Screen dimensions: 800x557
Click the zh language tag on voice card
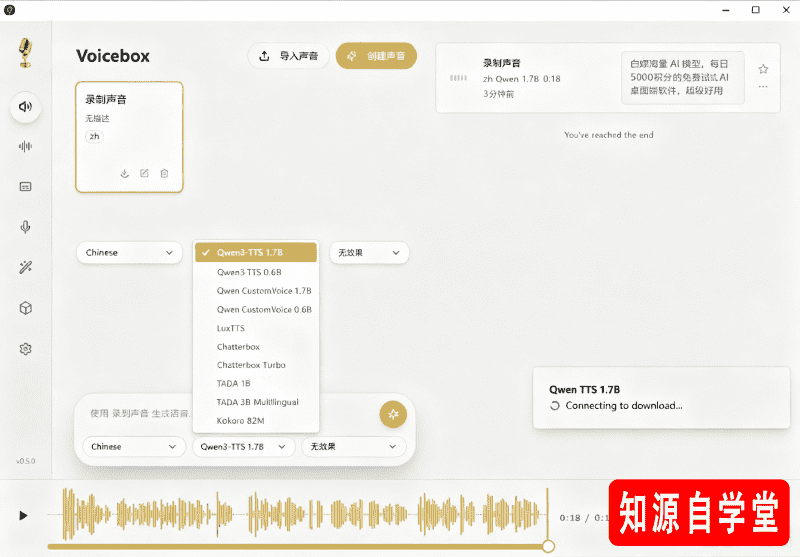[94, 137]
